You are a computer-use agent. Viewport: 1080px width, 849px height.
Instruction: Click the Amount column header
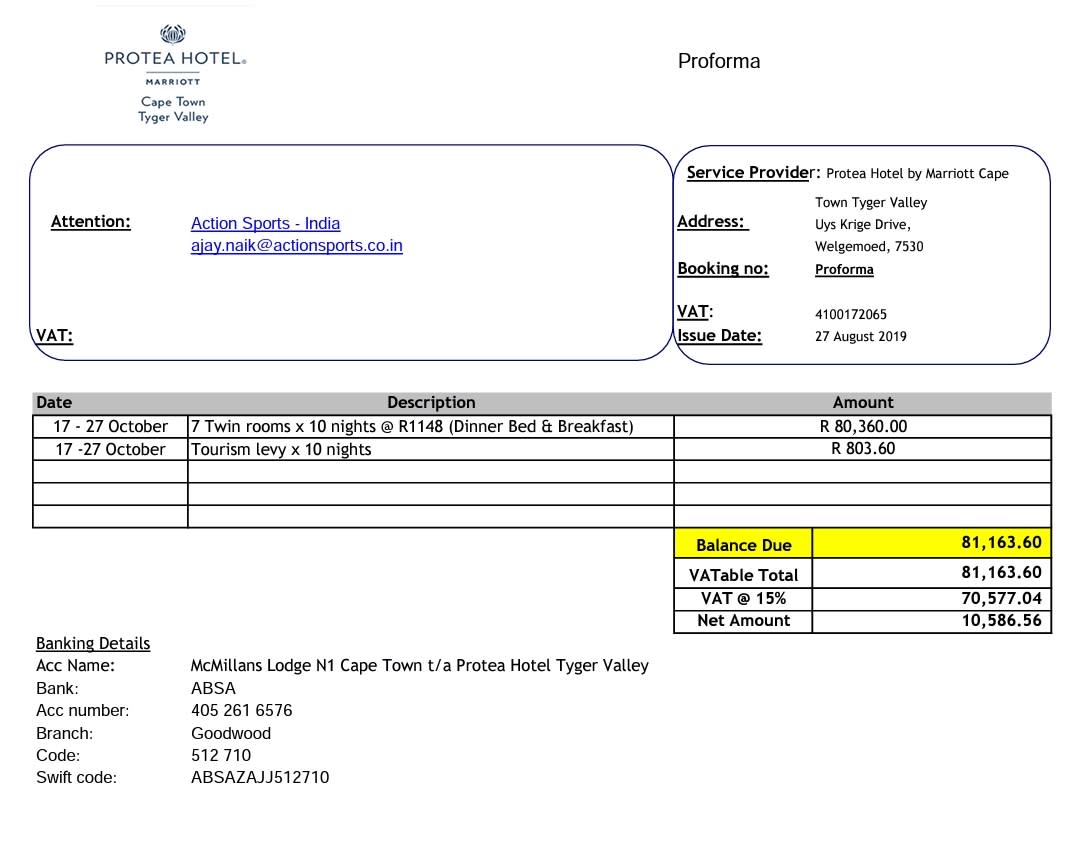863,402
